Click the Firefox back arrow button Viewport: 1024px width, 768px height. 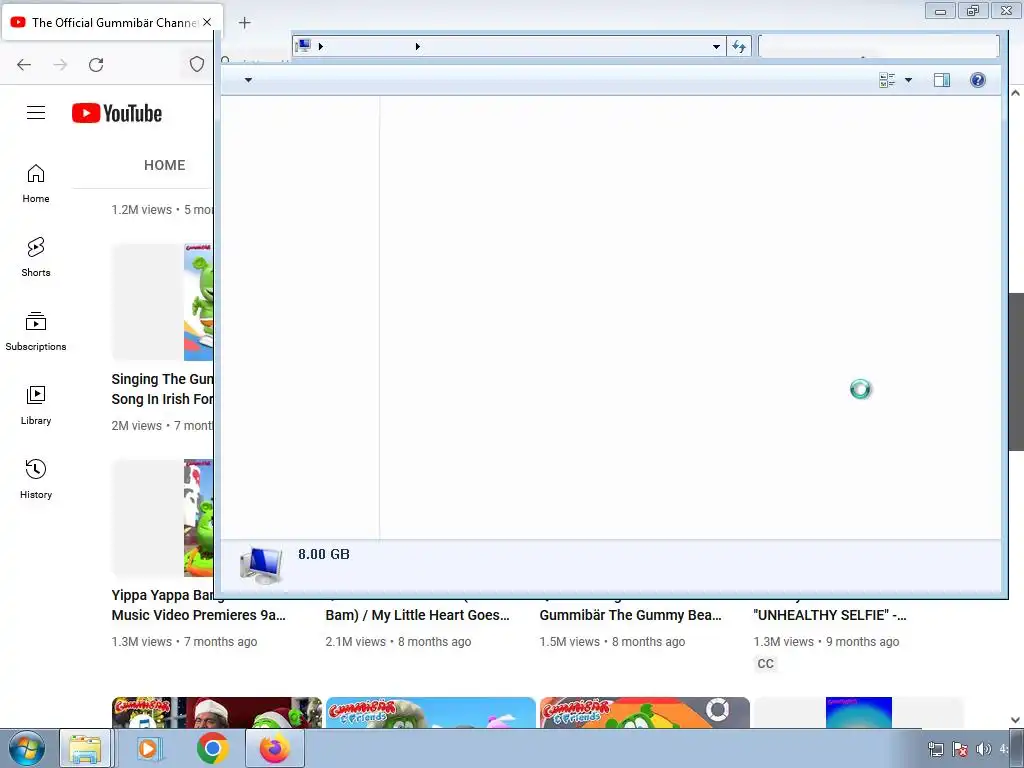tap(24, 65)
